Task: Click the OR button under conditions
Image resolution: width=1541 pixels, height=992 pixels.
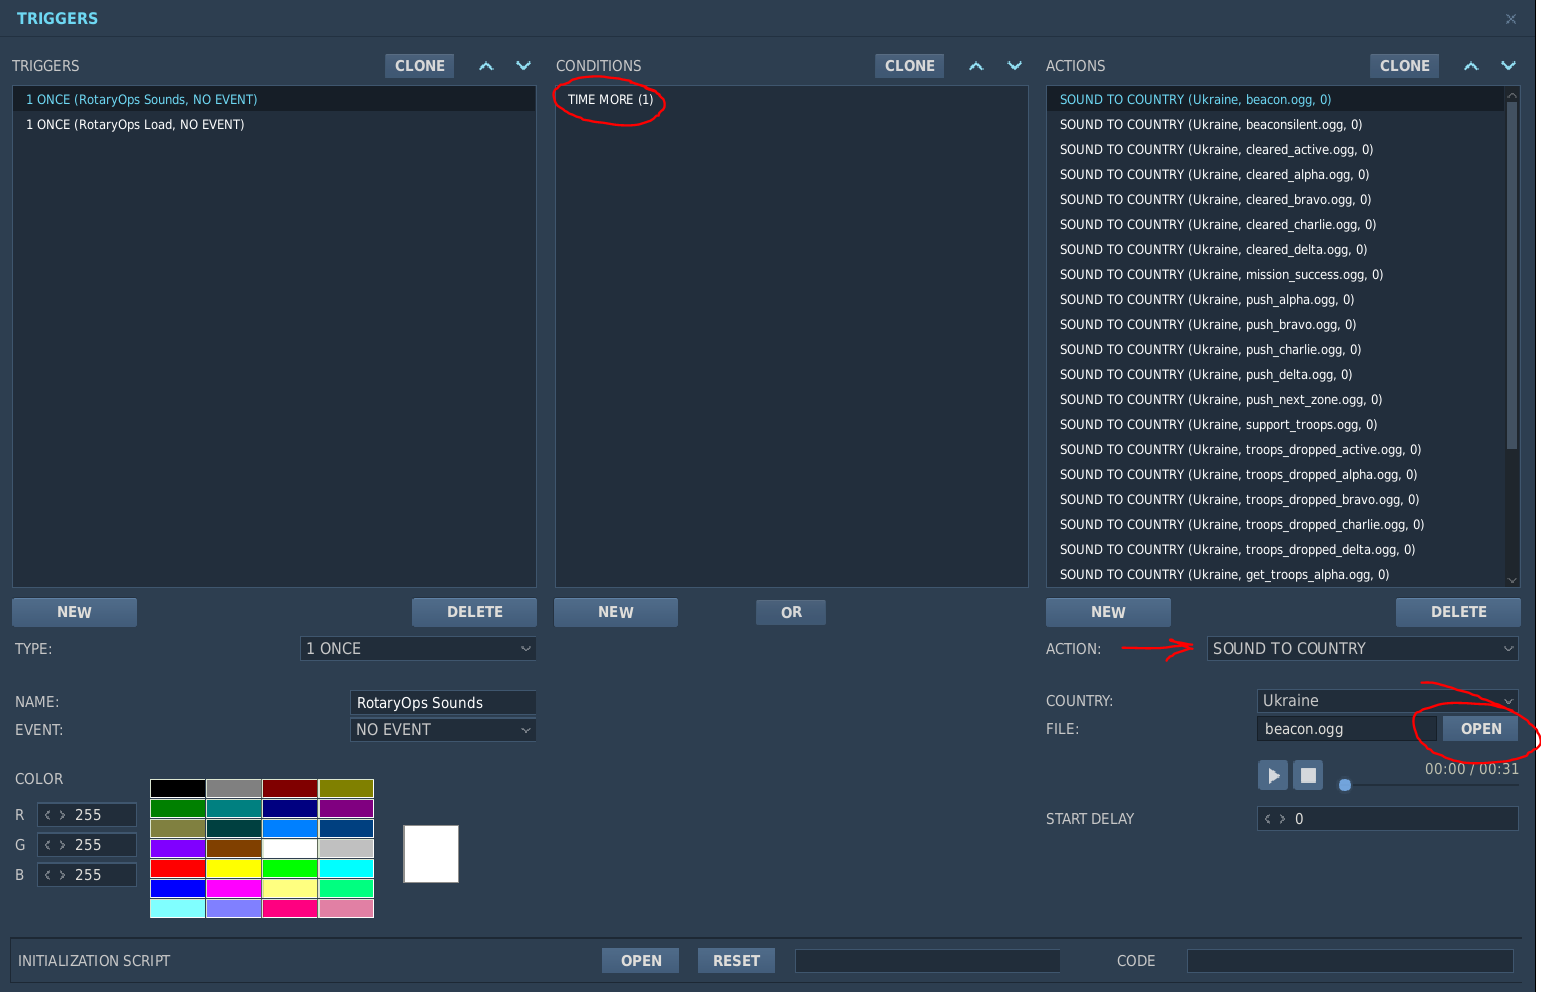Action: pos(791,612)
